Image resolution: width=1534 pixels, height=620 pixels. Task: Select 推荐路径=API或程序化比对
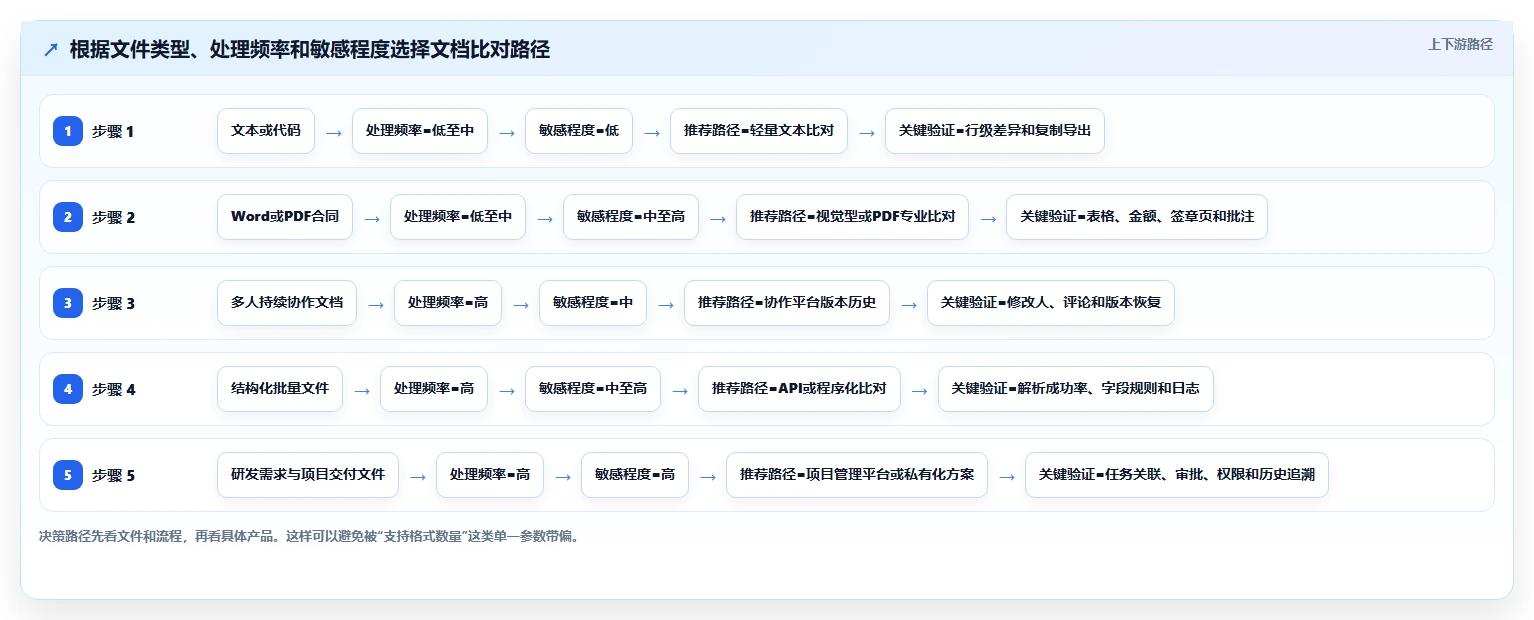click(x=799, y=389)
